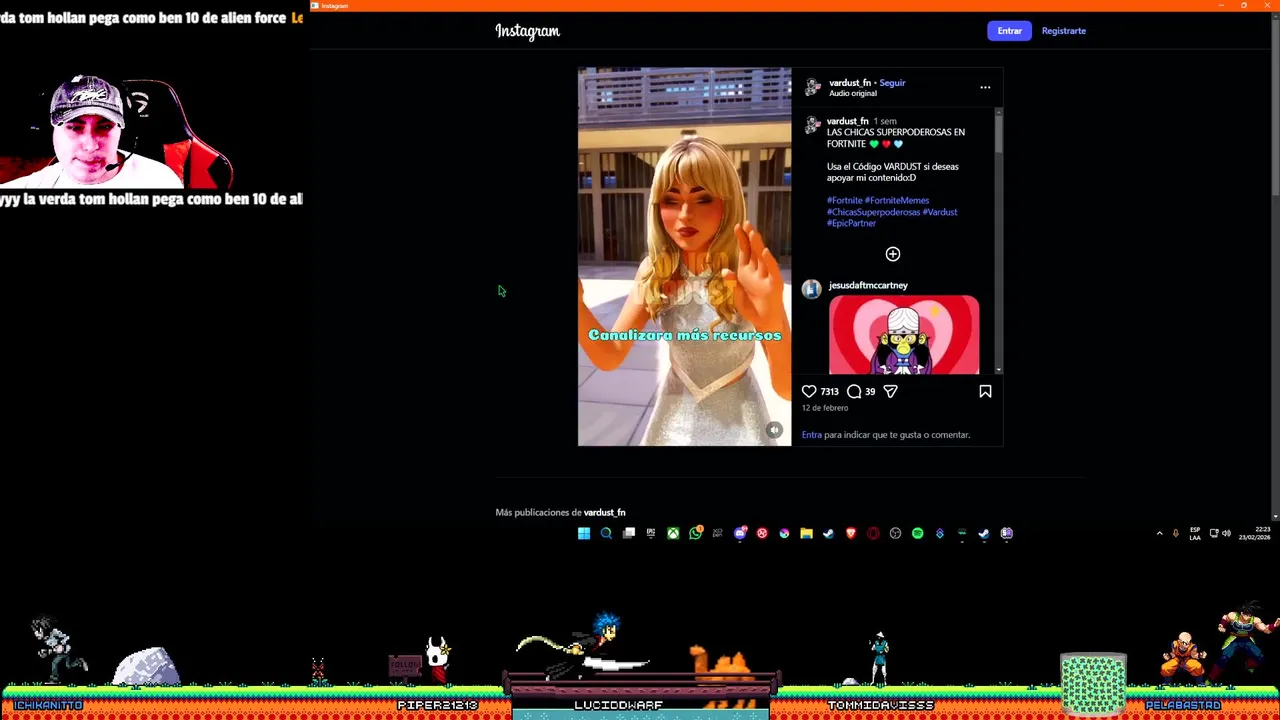Save the post with the bookmark icon
The width and height of the screenshot is (1280, 720).
985,391
